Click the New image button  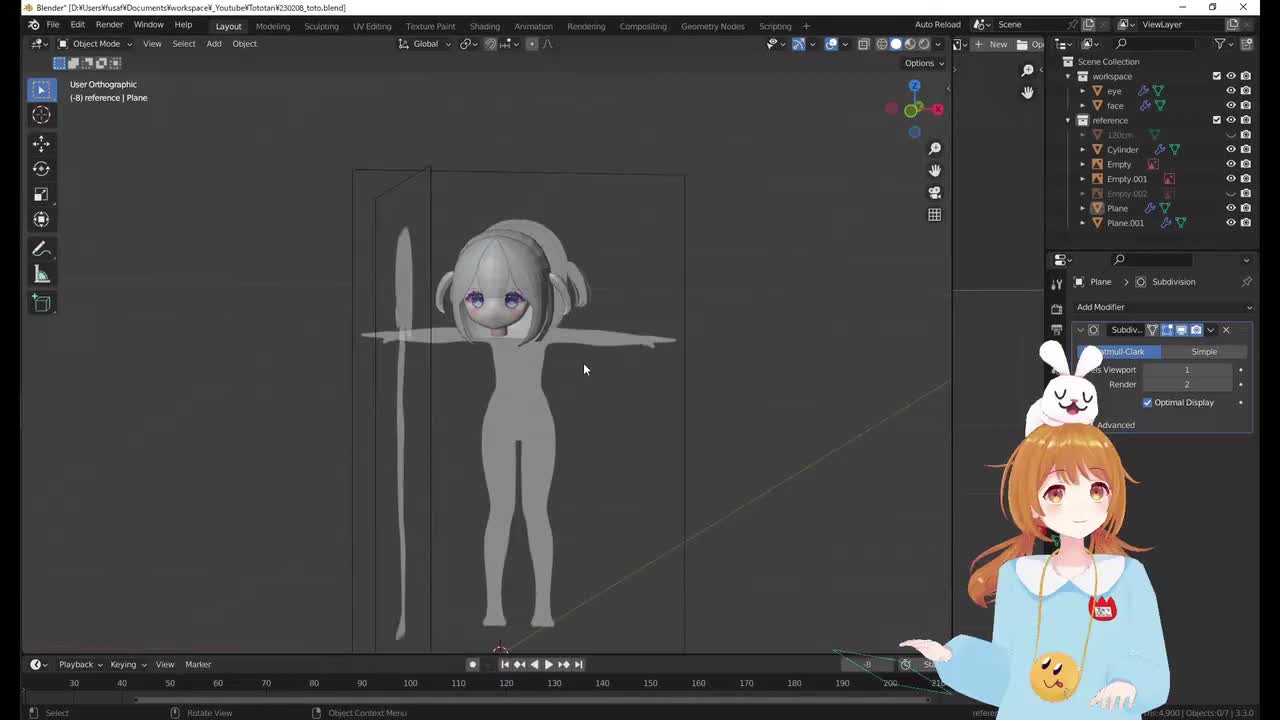pyautogui.click(x=992, y=44)
